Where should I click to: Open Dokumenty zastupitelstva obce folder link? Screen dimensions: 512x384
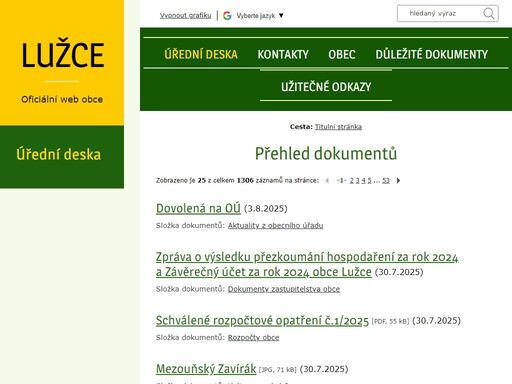pos(284,289)
